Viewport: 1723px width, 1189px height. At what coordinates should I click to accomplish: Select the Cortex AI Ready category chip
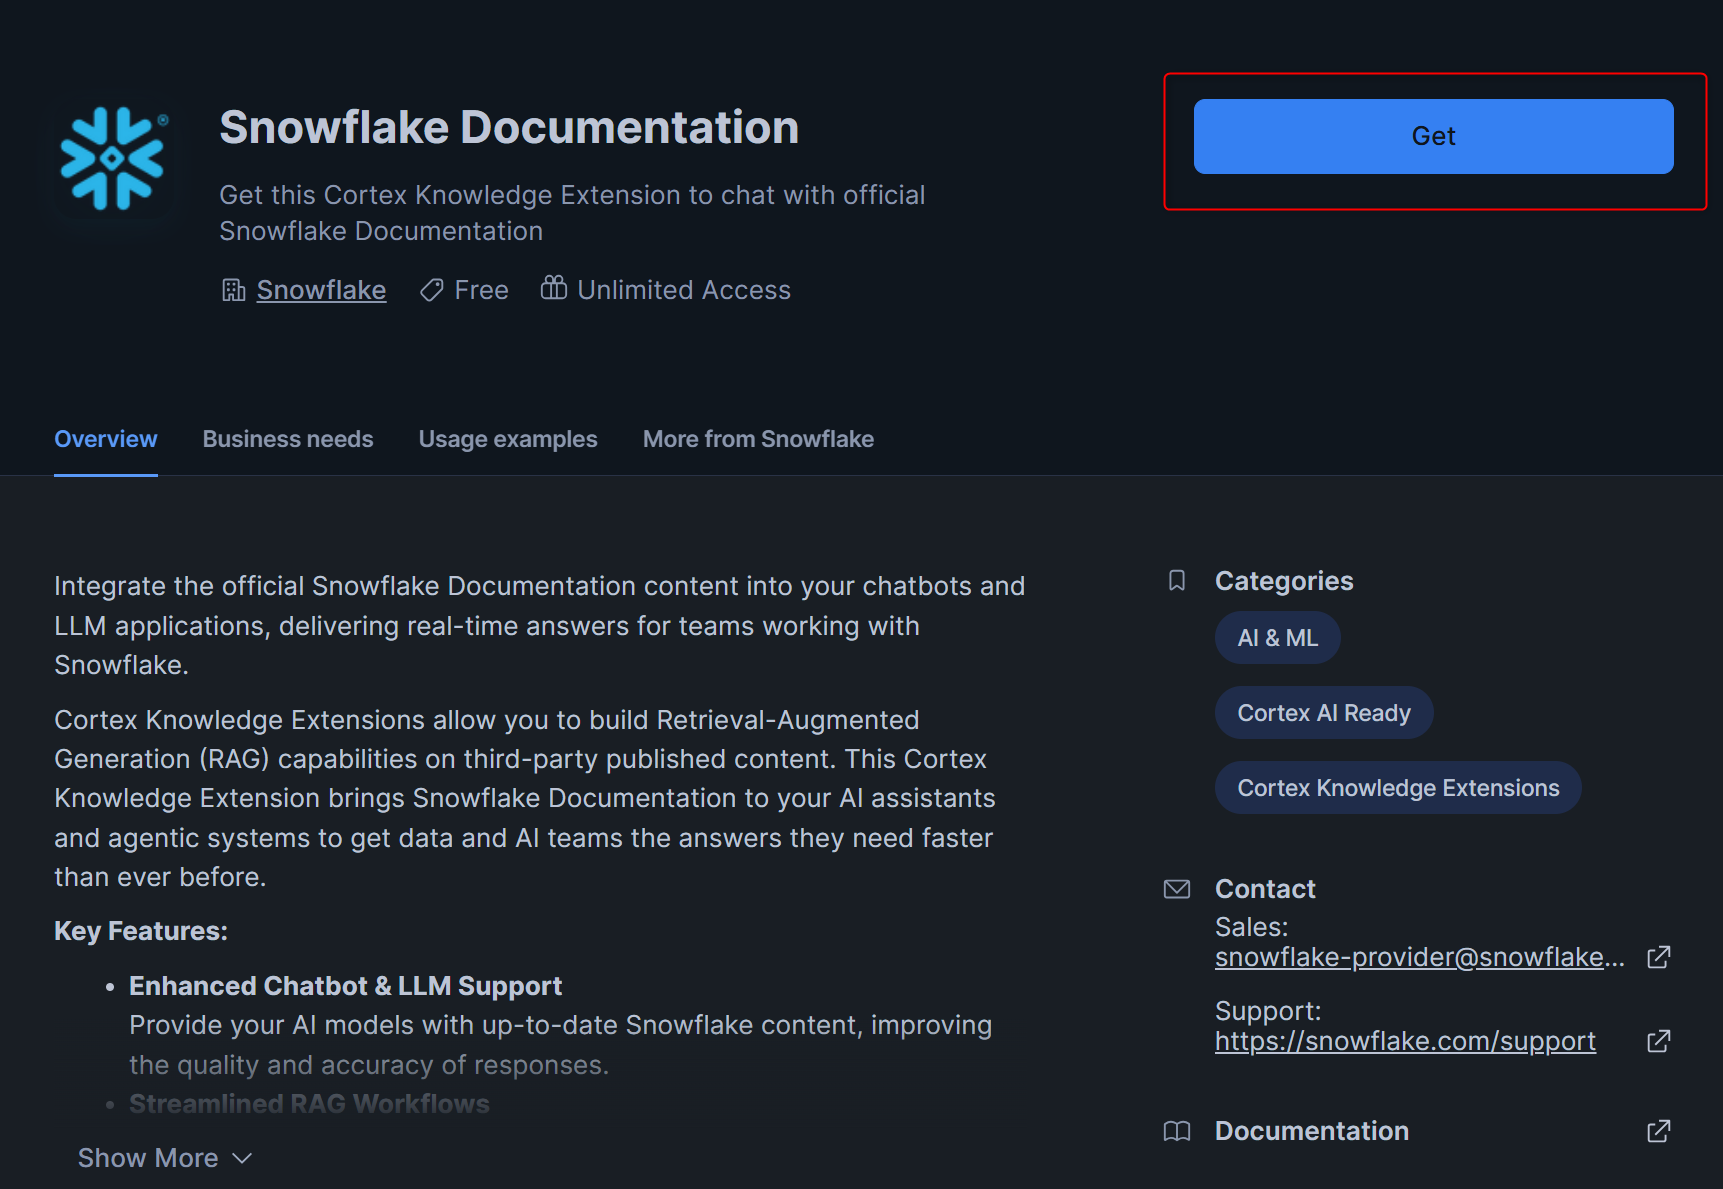pos(1324,713)
